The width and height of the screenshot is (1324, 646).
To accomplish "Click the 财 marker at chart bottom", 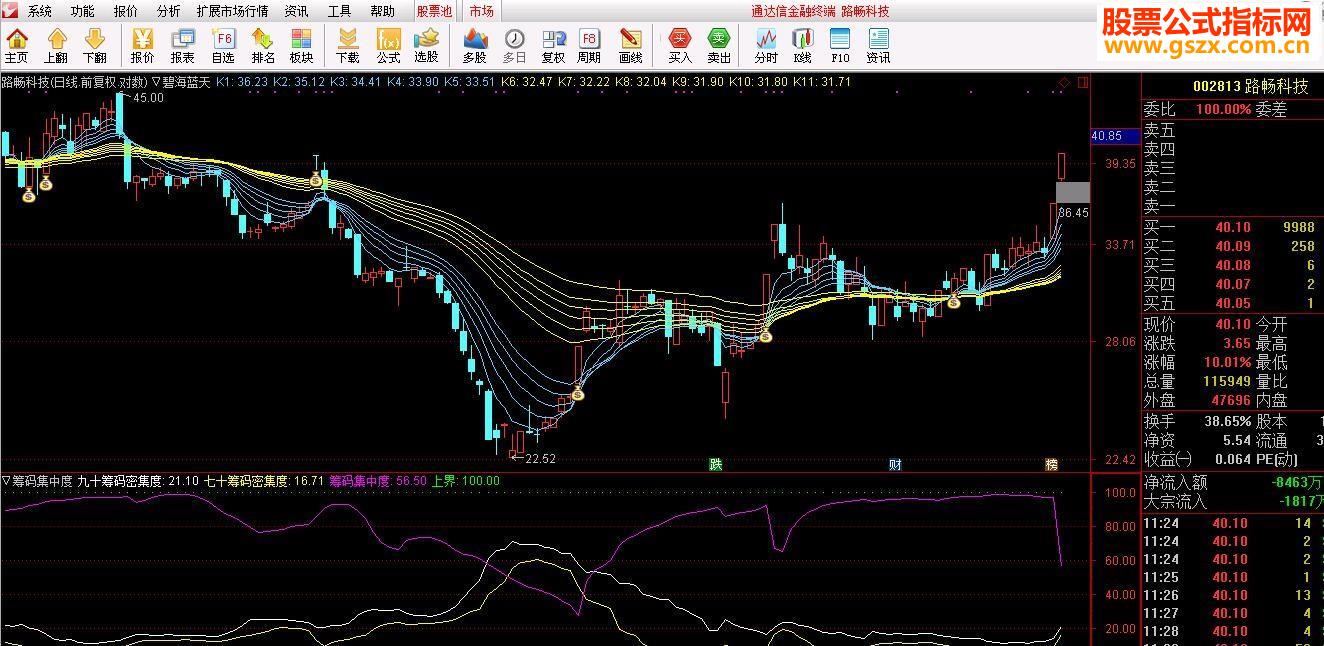I will coord(895,464).
